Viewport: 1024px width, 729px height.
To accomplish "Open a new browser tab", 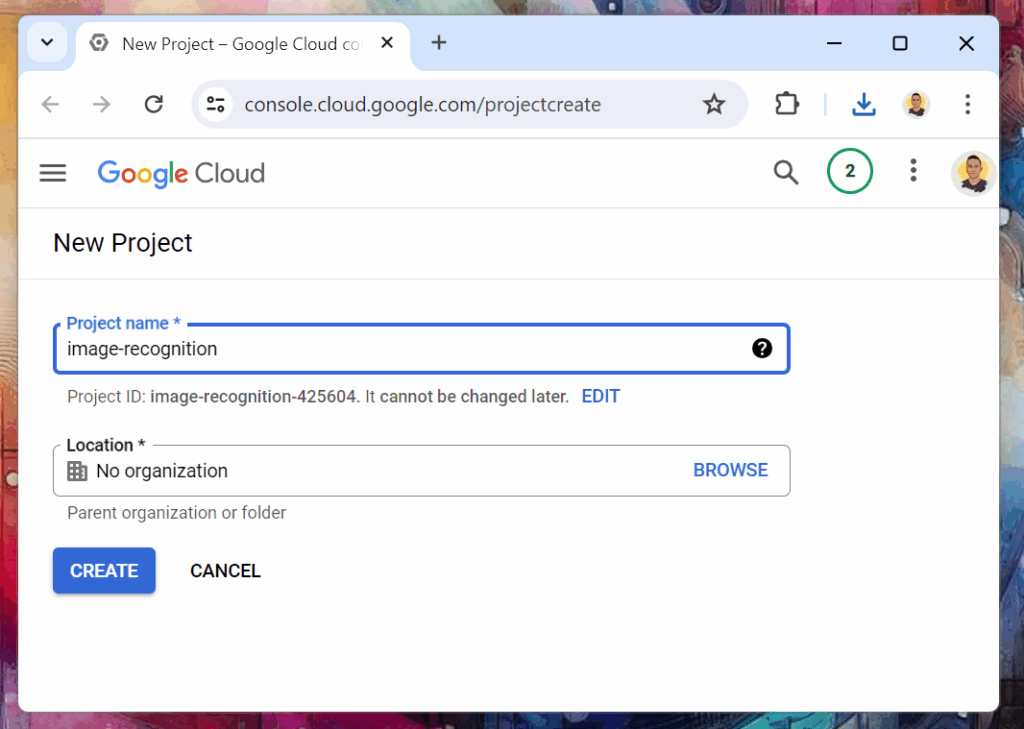I will click(439, 43).
